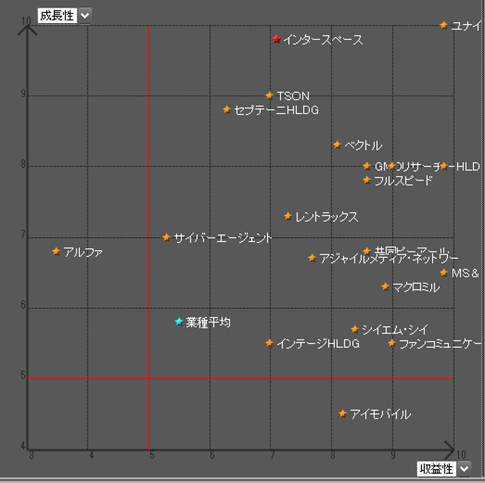Select the アルファ star marker
This screenshot has height=483, width=485.
pos(56,252)
